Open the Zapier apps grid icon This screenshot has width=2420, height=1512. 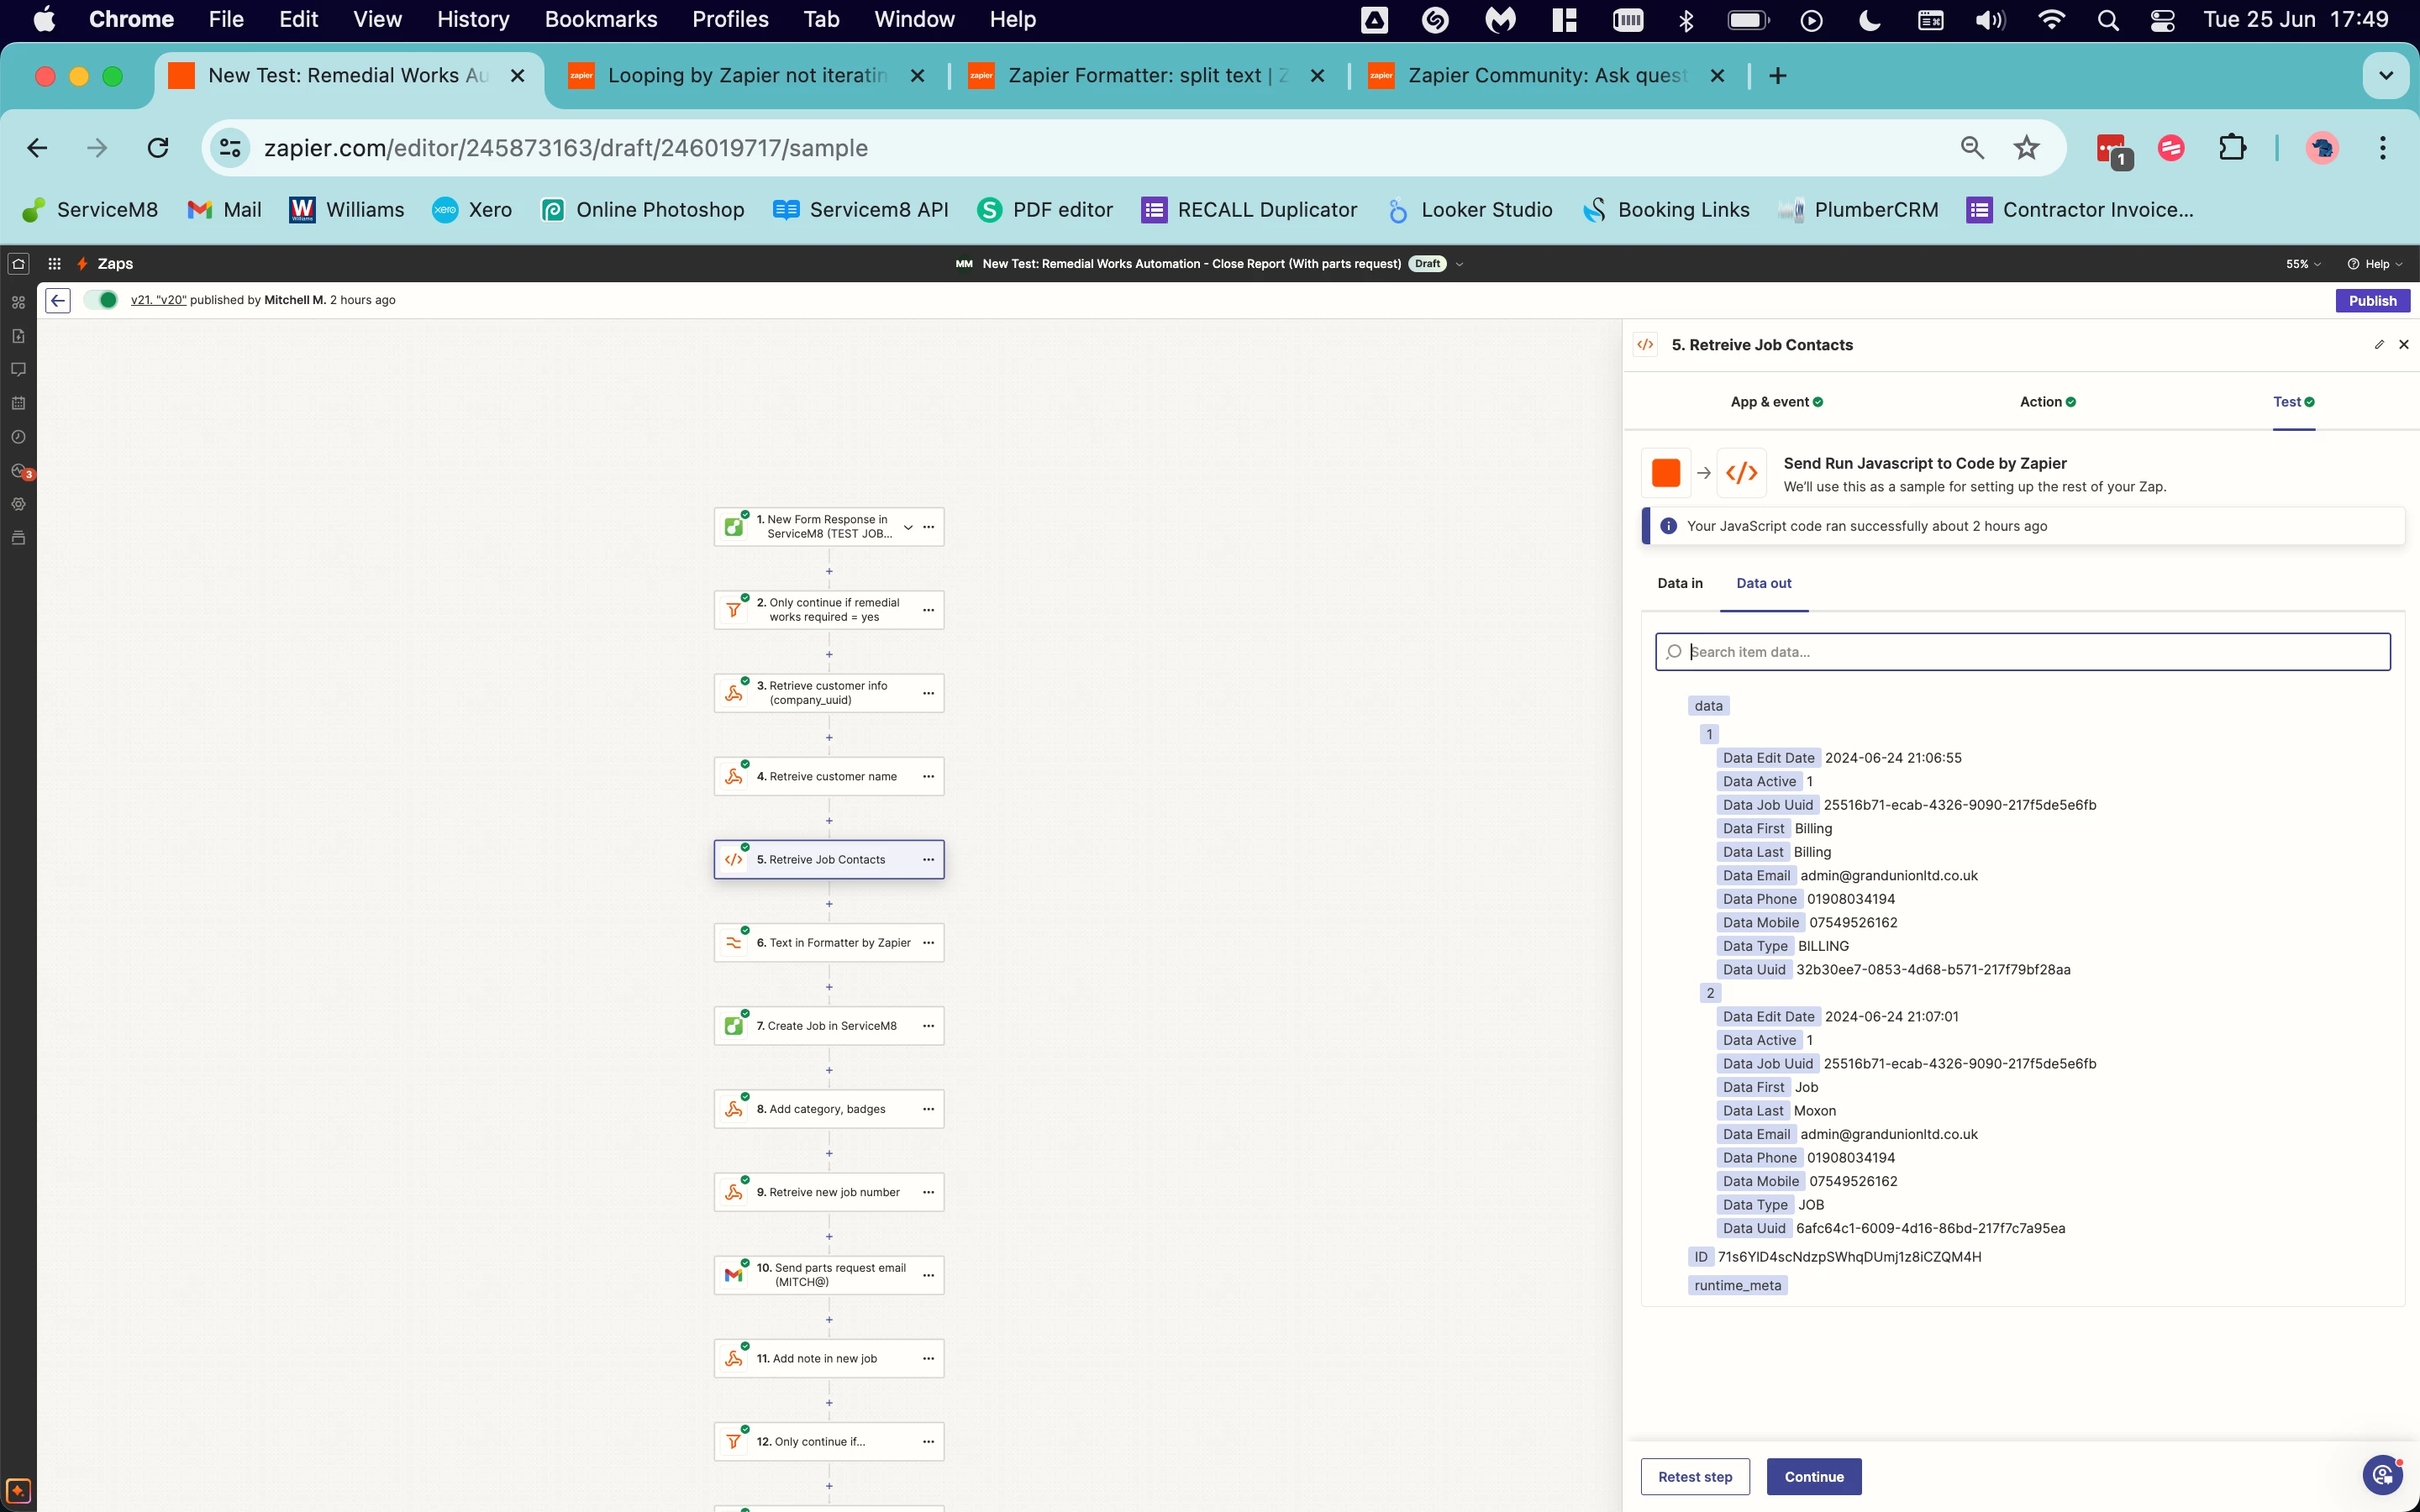coord(54,264)
